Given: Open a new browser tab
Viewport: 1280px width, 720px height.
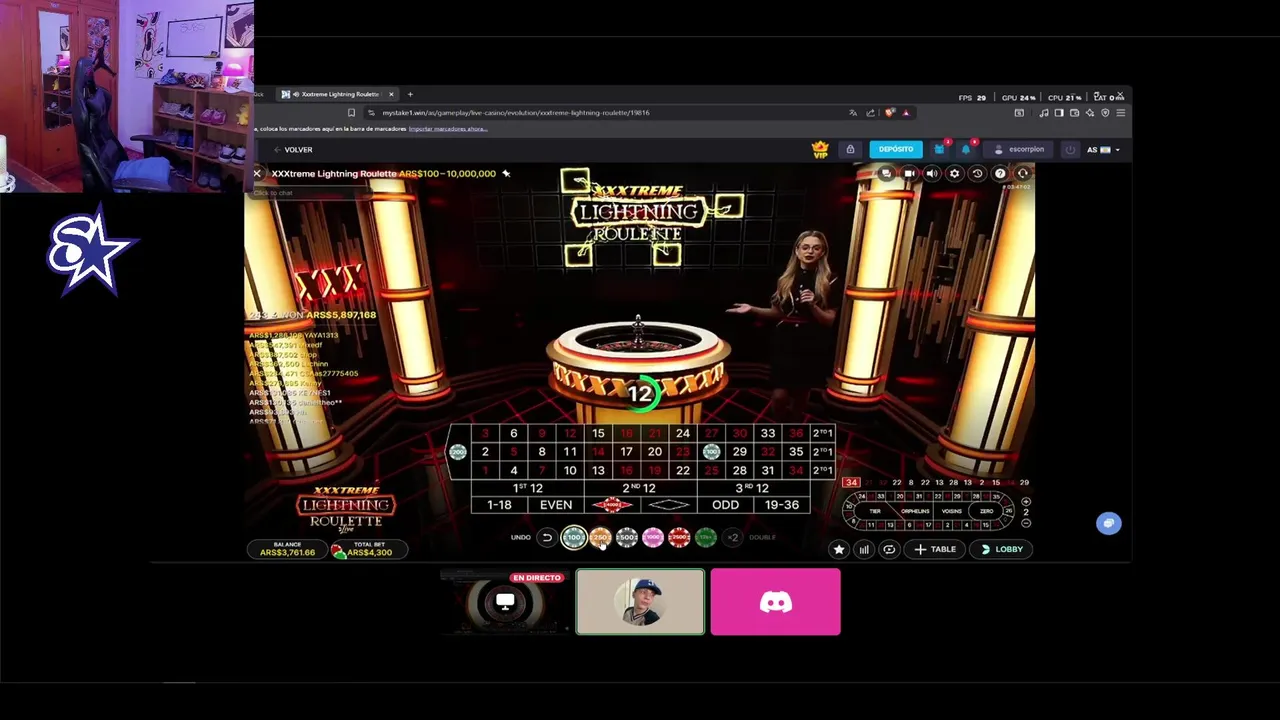Looking at the screenshot, I should [x=410, y=94].
